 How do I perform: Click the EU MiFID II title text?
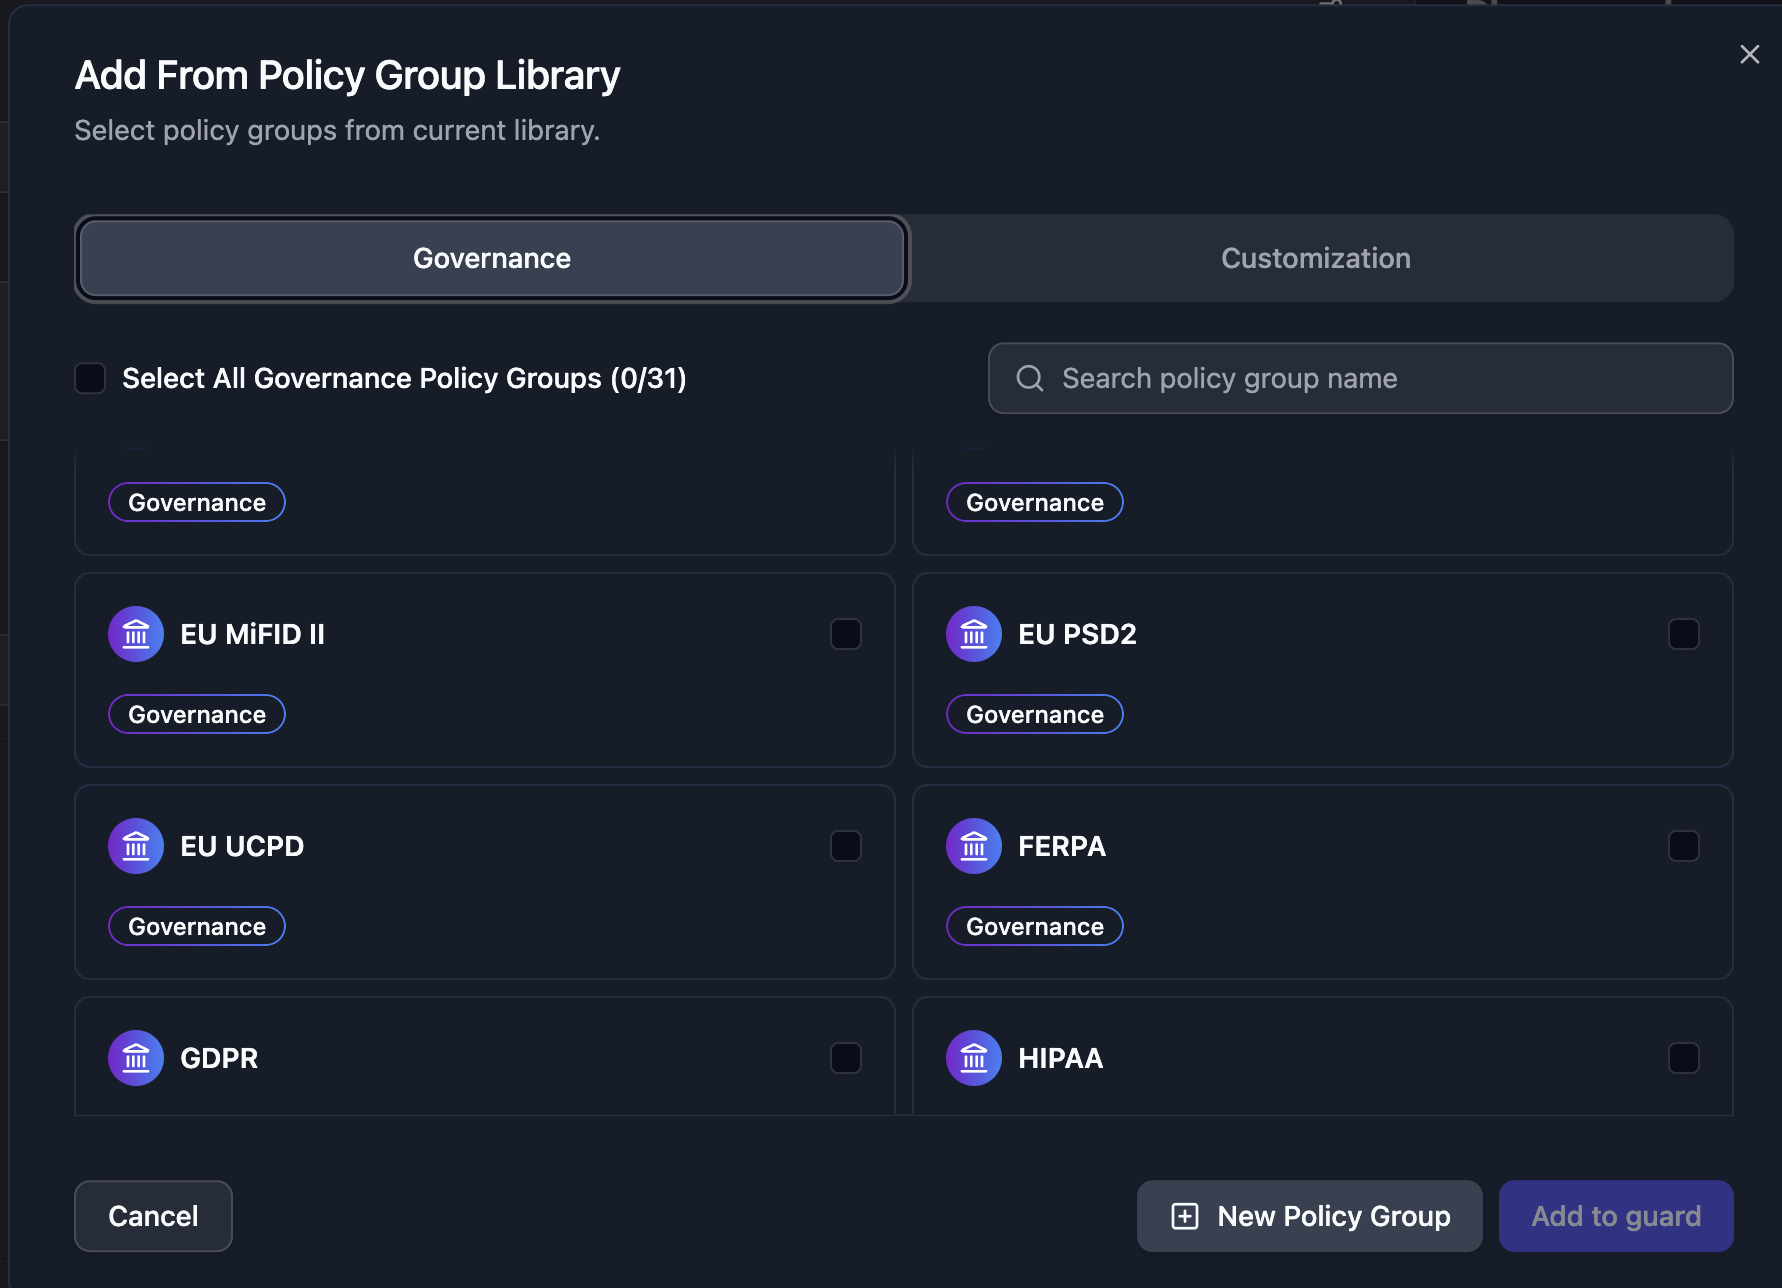click(252, 634)
